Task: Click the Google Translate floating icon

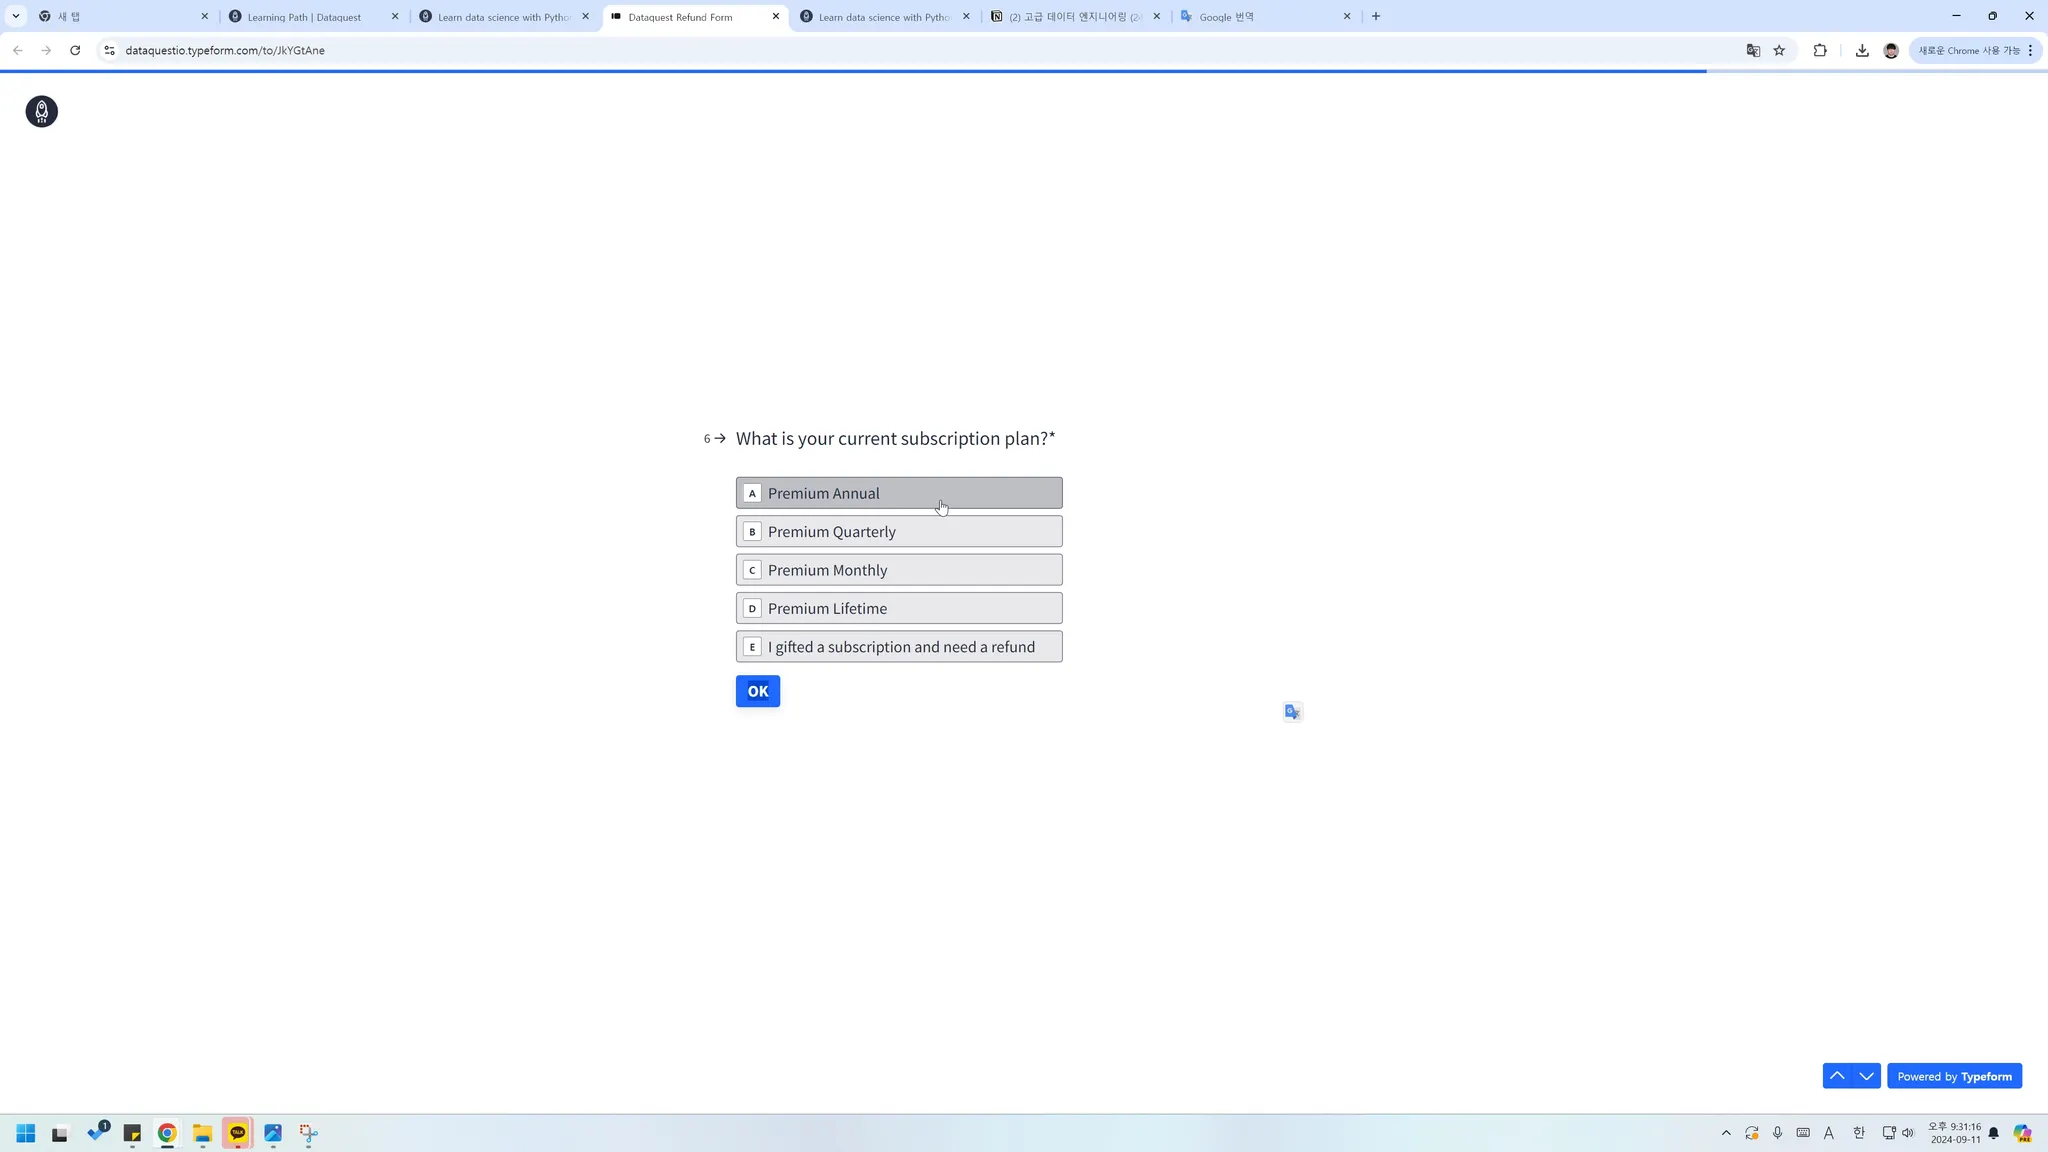Action: (1292, 712)
